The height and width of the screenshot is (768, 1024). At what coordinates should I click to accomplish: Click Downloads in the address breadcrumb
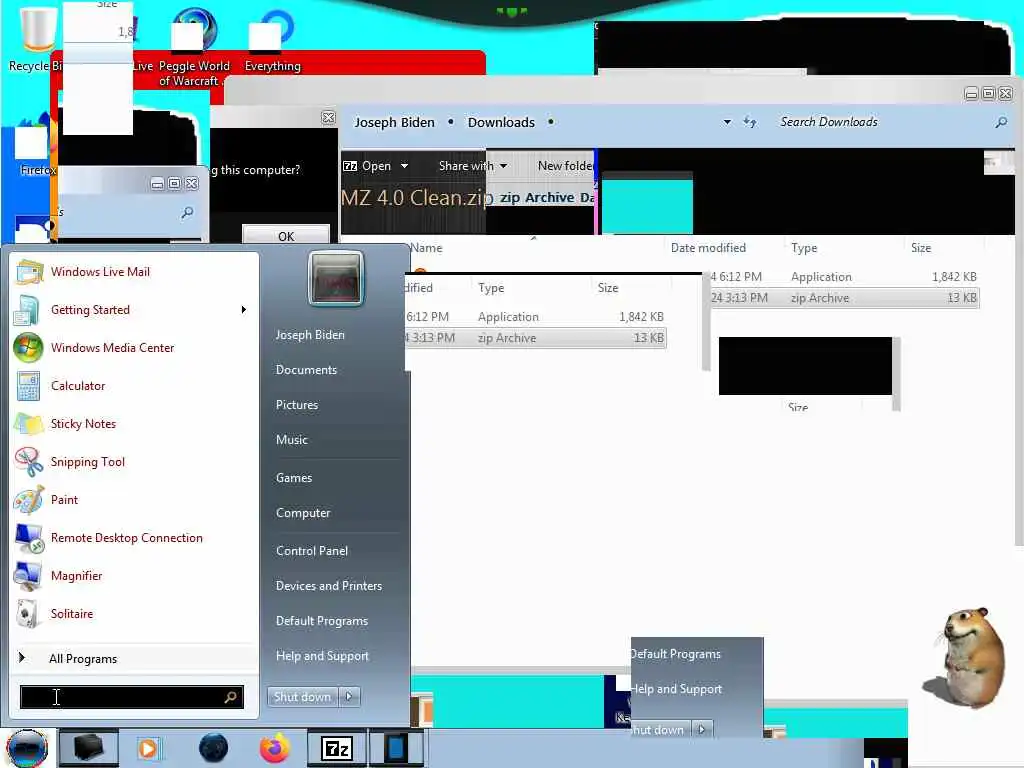pyautogui.click(x=501, y=122)
